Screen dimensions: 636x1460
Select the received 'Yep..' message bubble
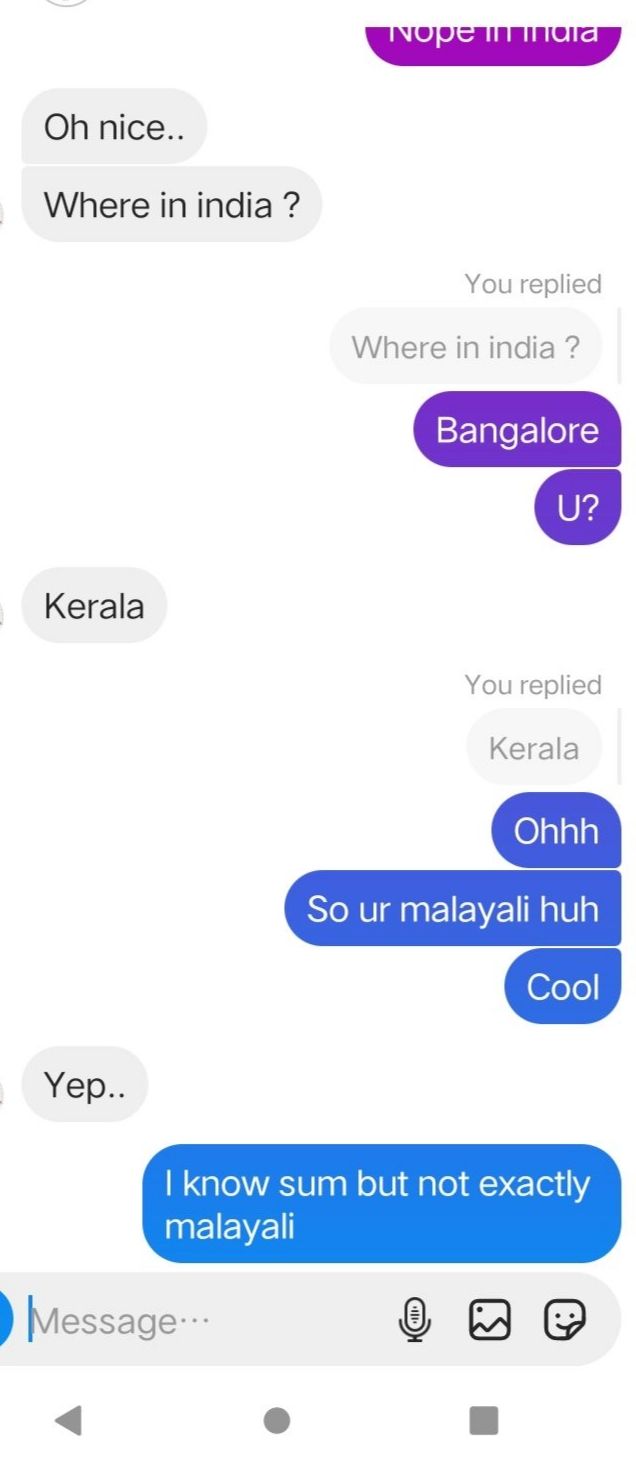tap(84, 1085)
